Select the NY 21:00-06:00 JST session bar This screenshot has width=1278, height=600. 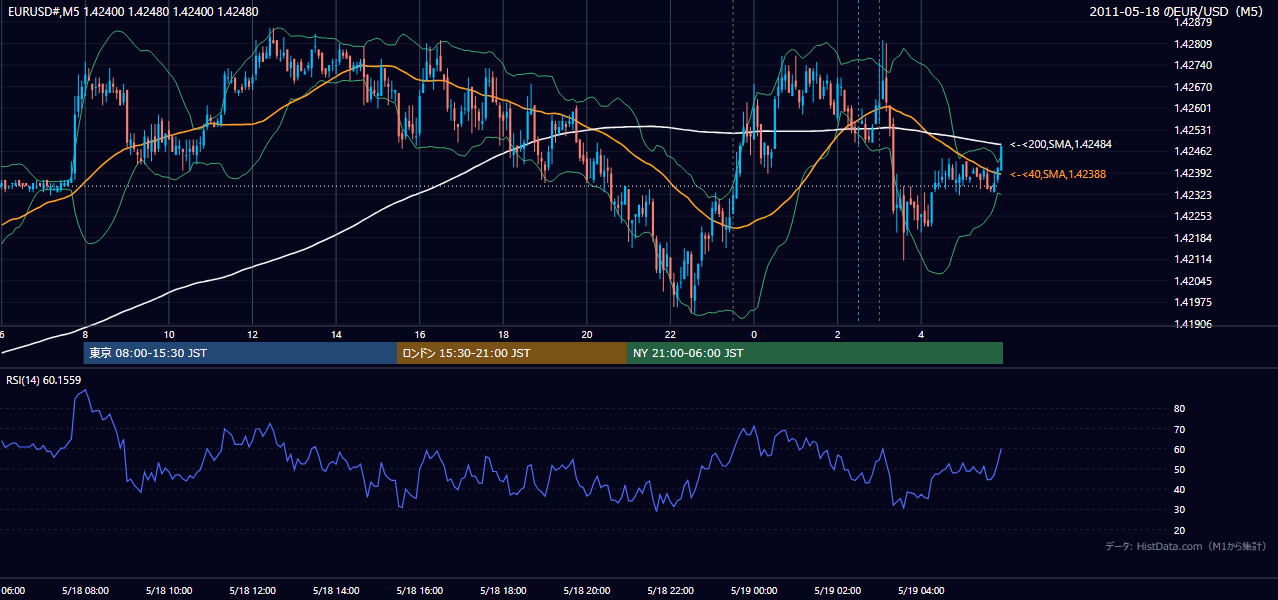[815, 353]
